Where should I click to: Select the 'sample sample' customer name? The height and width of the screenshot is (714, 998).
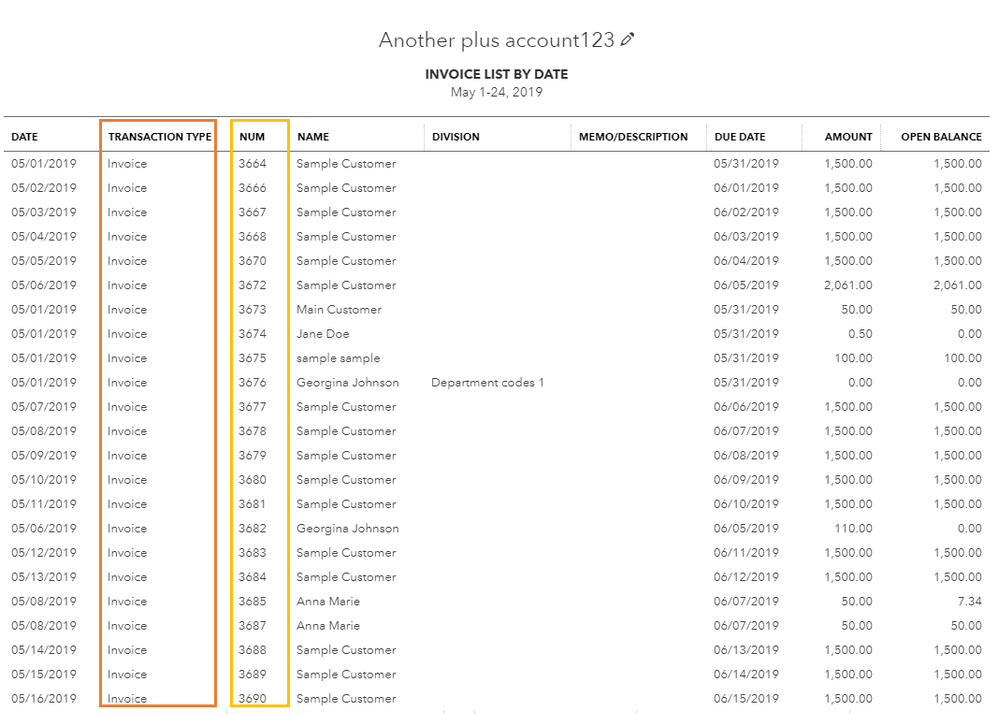pyautogui.click(x=338, y=358)
